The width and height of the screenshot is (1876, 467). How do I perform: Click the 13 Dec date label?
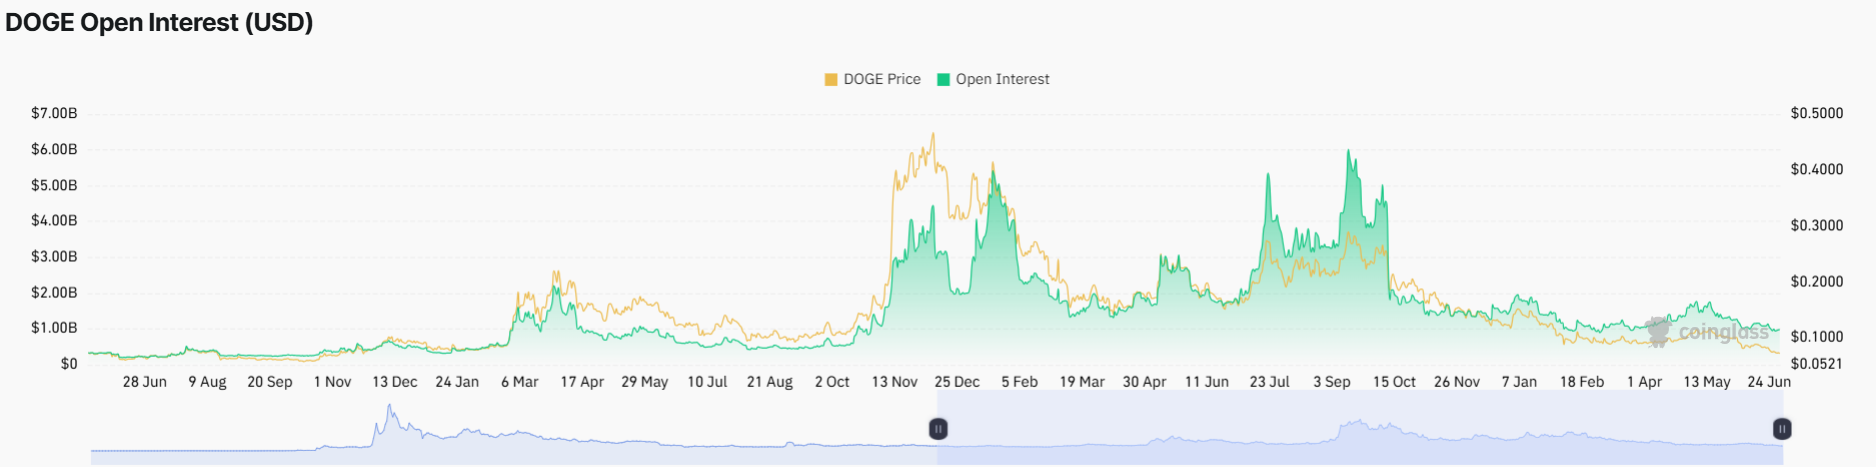click(395, 382)
